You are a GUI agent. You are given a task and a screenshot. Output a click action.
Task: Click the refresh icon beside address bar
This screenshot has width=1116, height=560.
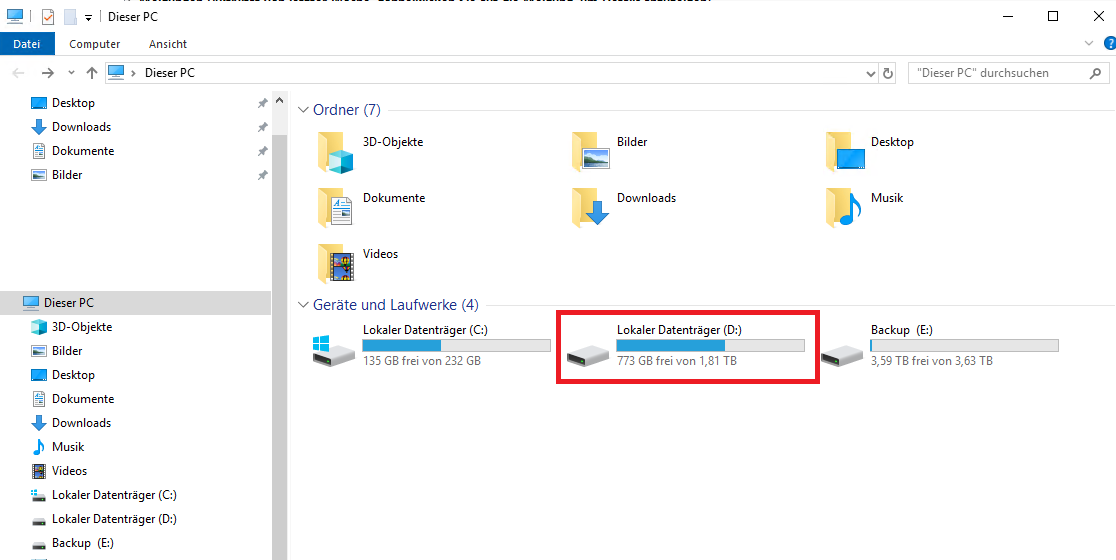coord(888,73)
